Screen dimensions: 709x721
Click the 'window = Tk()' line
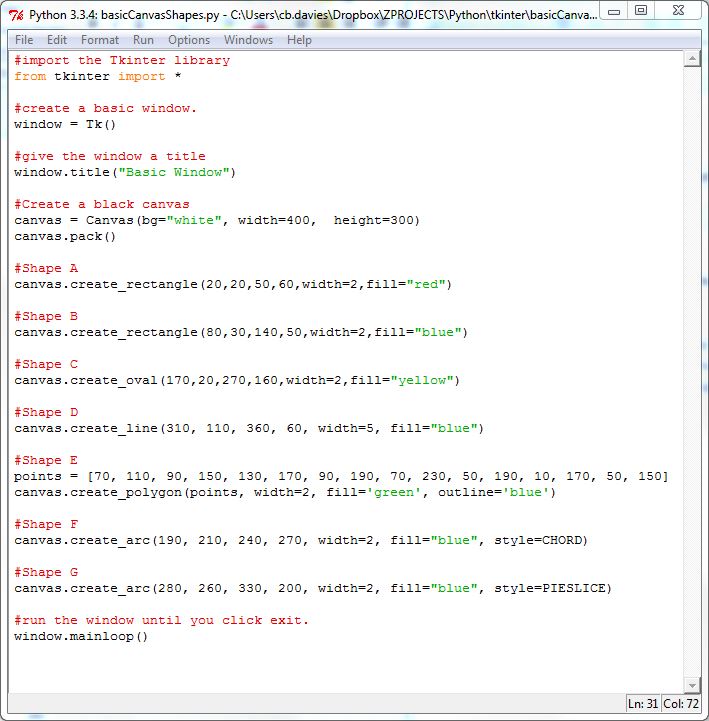[65, 125]
